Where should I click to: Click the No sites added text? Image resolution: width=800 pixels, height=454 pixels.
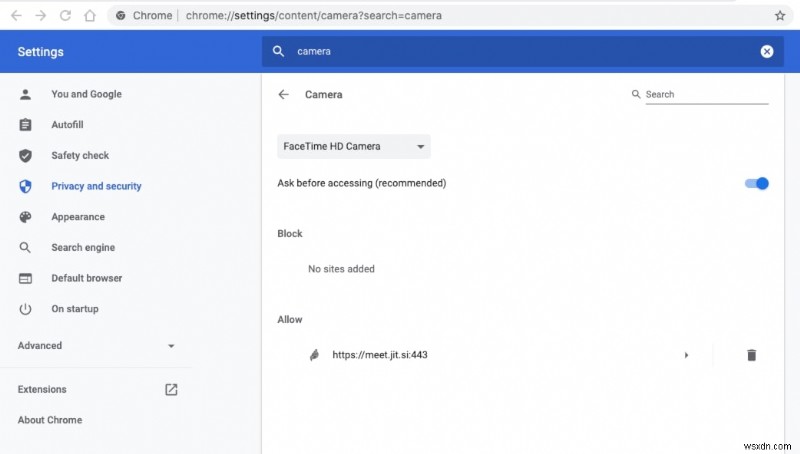click(x=341, y=269)
